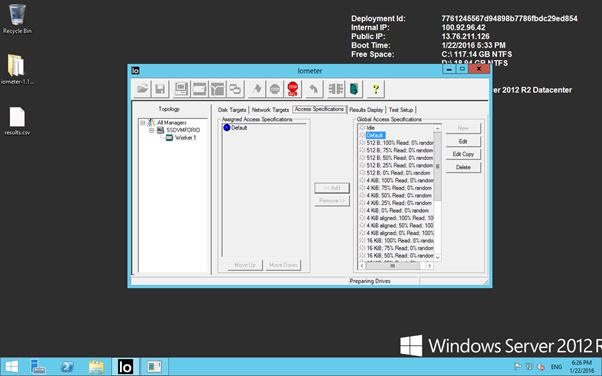This screenshot has height=376, width=602.
Task: Select 512 B; 25% Read; 0% random
Action: pos(400,166)
